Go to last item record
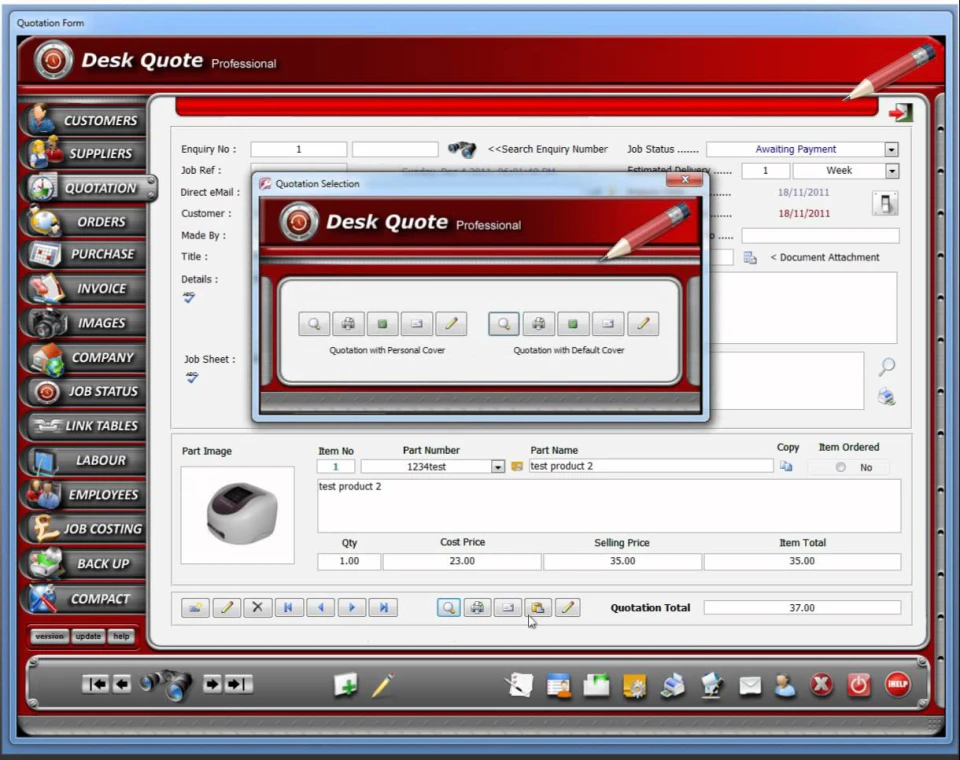Image resolution: width=960 pixels, height=760 pixels. [384, 608]
